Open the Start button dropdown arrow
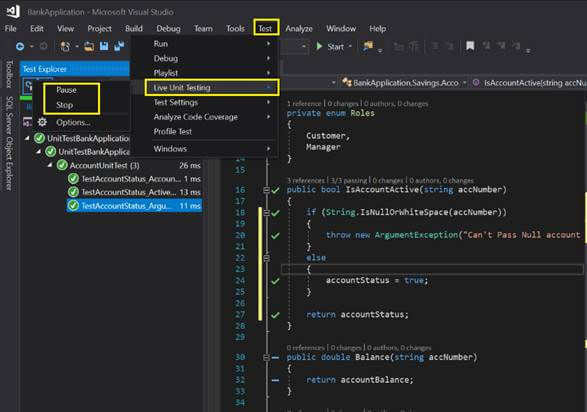This screenshot has height=412, width=587. pos(350,46)
